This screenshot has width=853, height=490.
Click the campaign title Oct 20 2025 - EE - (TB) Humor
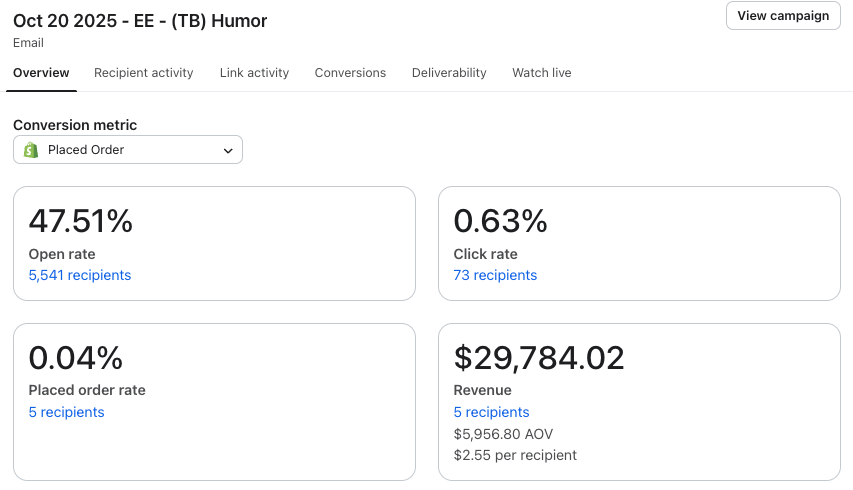[140, 21]
